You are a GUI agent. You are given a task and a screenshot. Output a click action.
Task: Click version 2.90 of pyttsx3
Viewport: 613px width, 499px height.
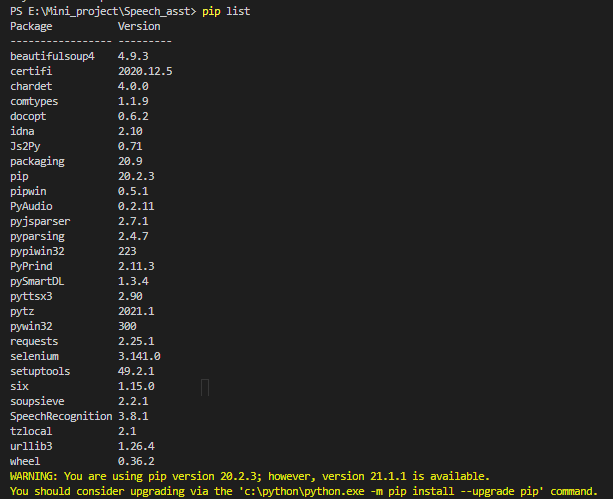[x=130, y=296]
